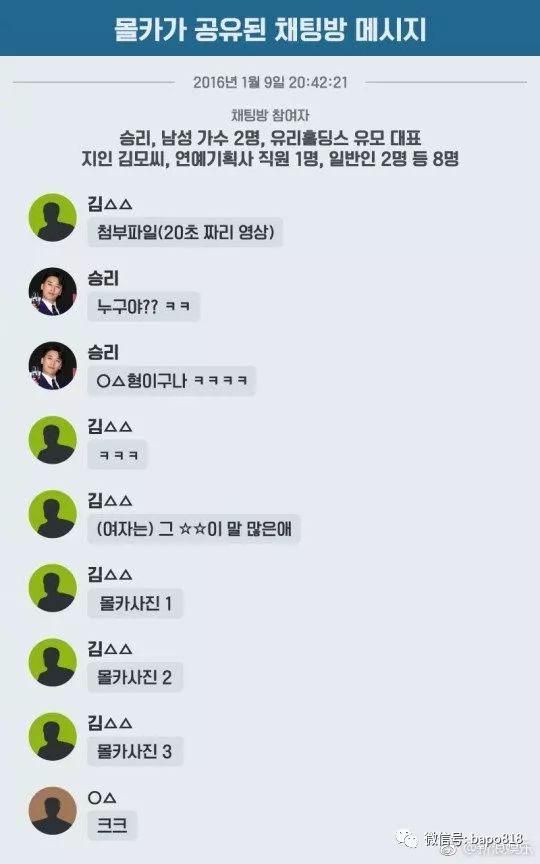Select the (여자는) 그 ☆☆이 말 많은애 bubble
Viewport: 540px width, 864px height.
tap(194, 529)
